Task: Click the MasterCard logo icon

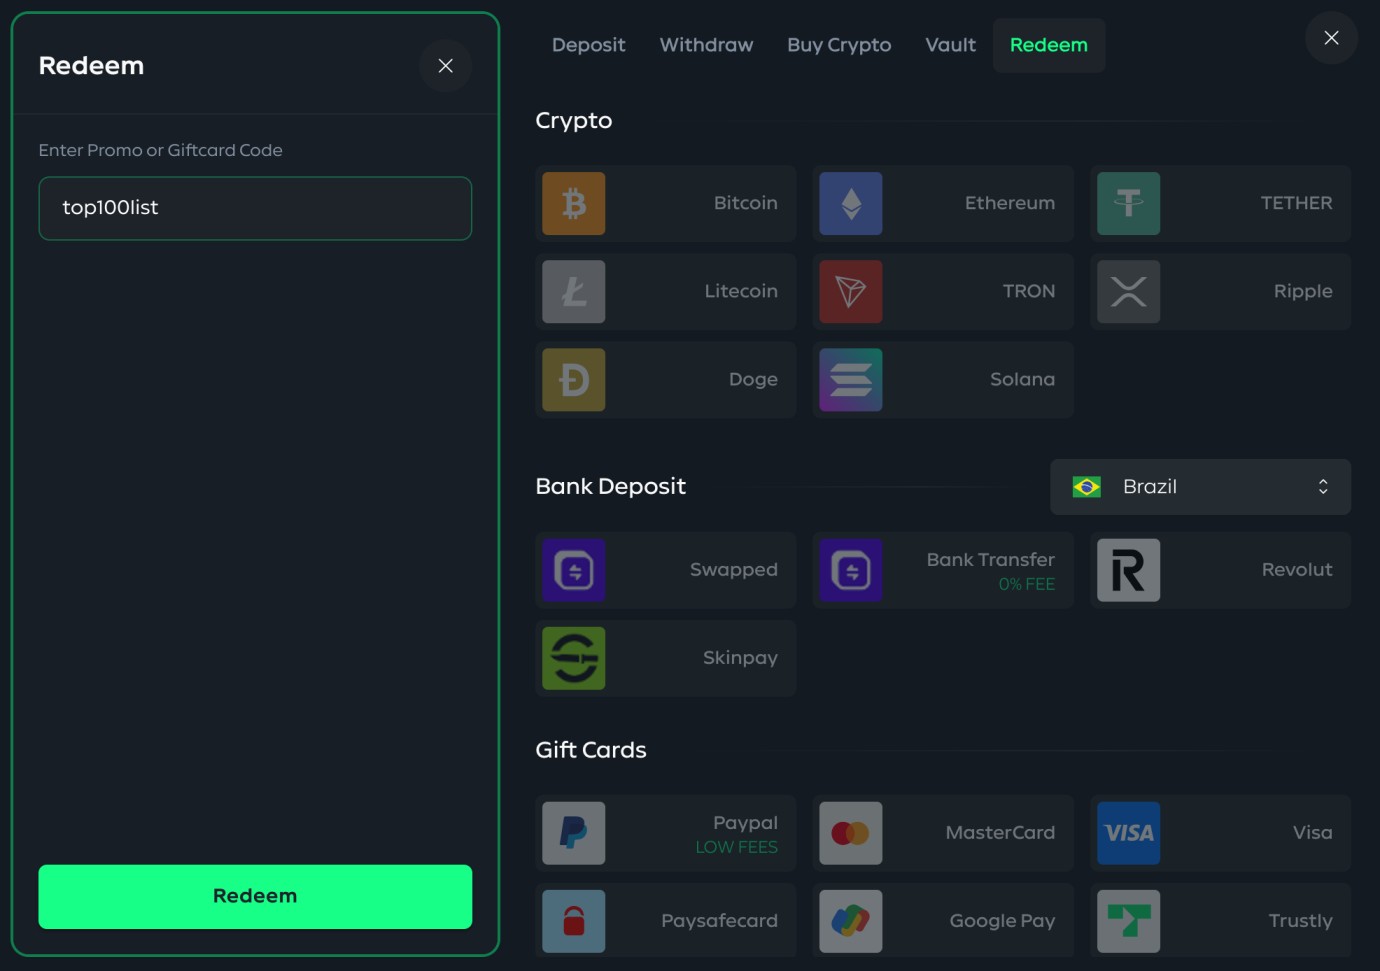Action: click(851, 833)
